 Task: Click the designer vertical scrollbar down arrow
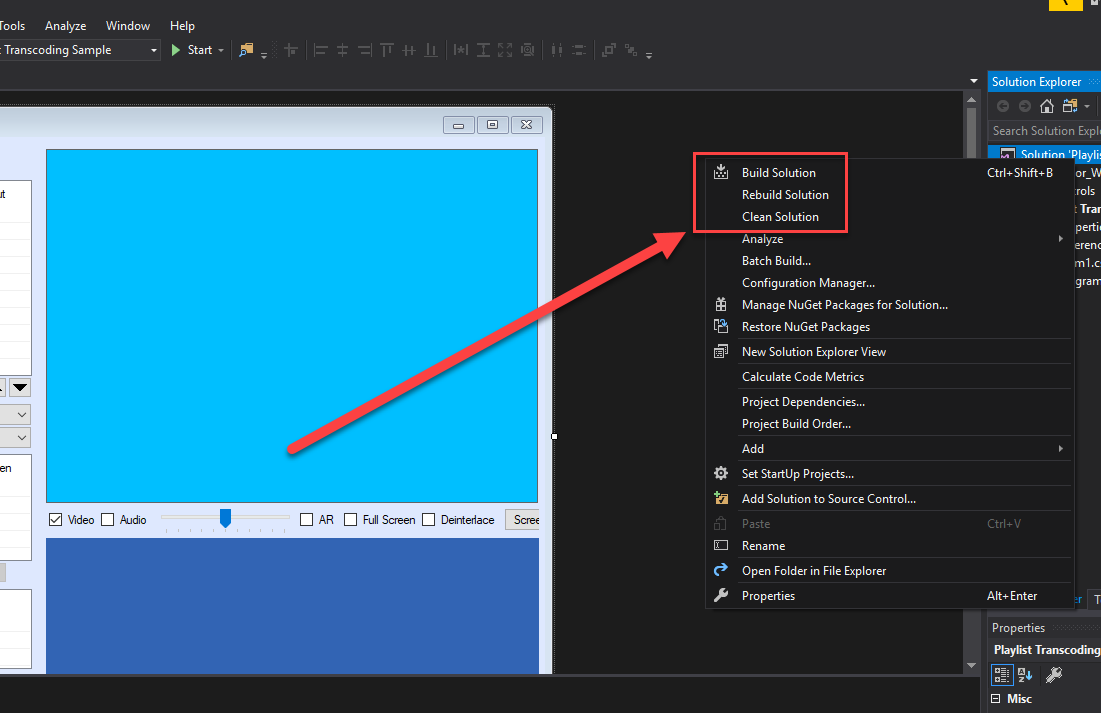(x=972, y=665)
